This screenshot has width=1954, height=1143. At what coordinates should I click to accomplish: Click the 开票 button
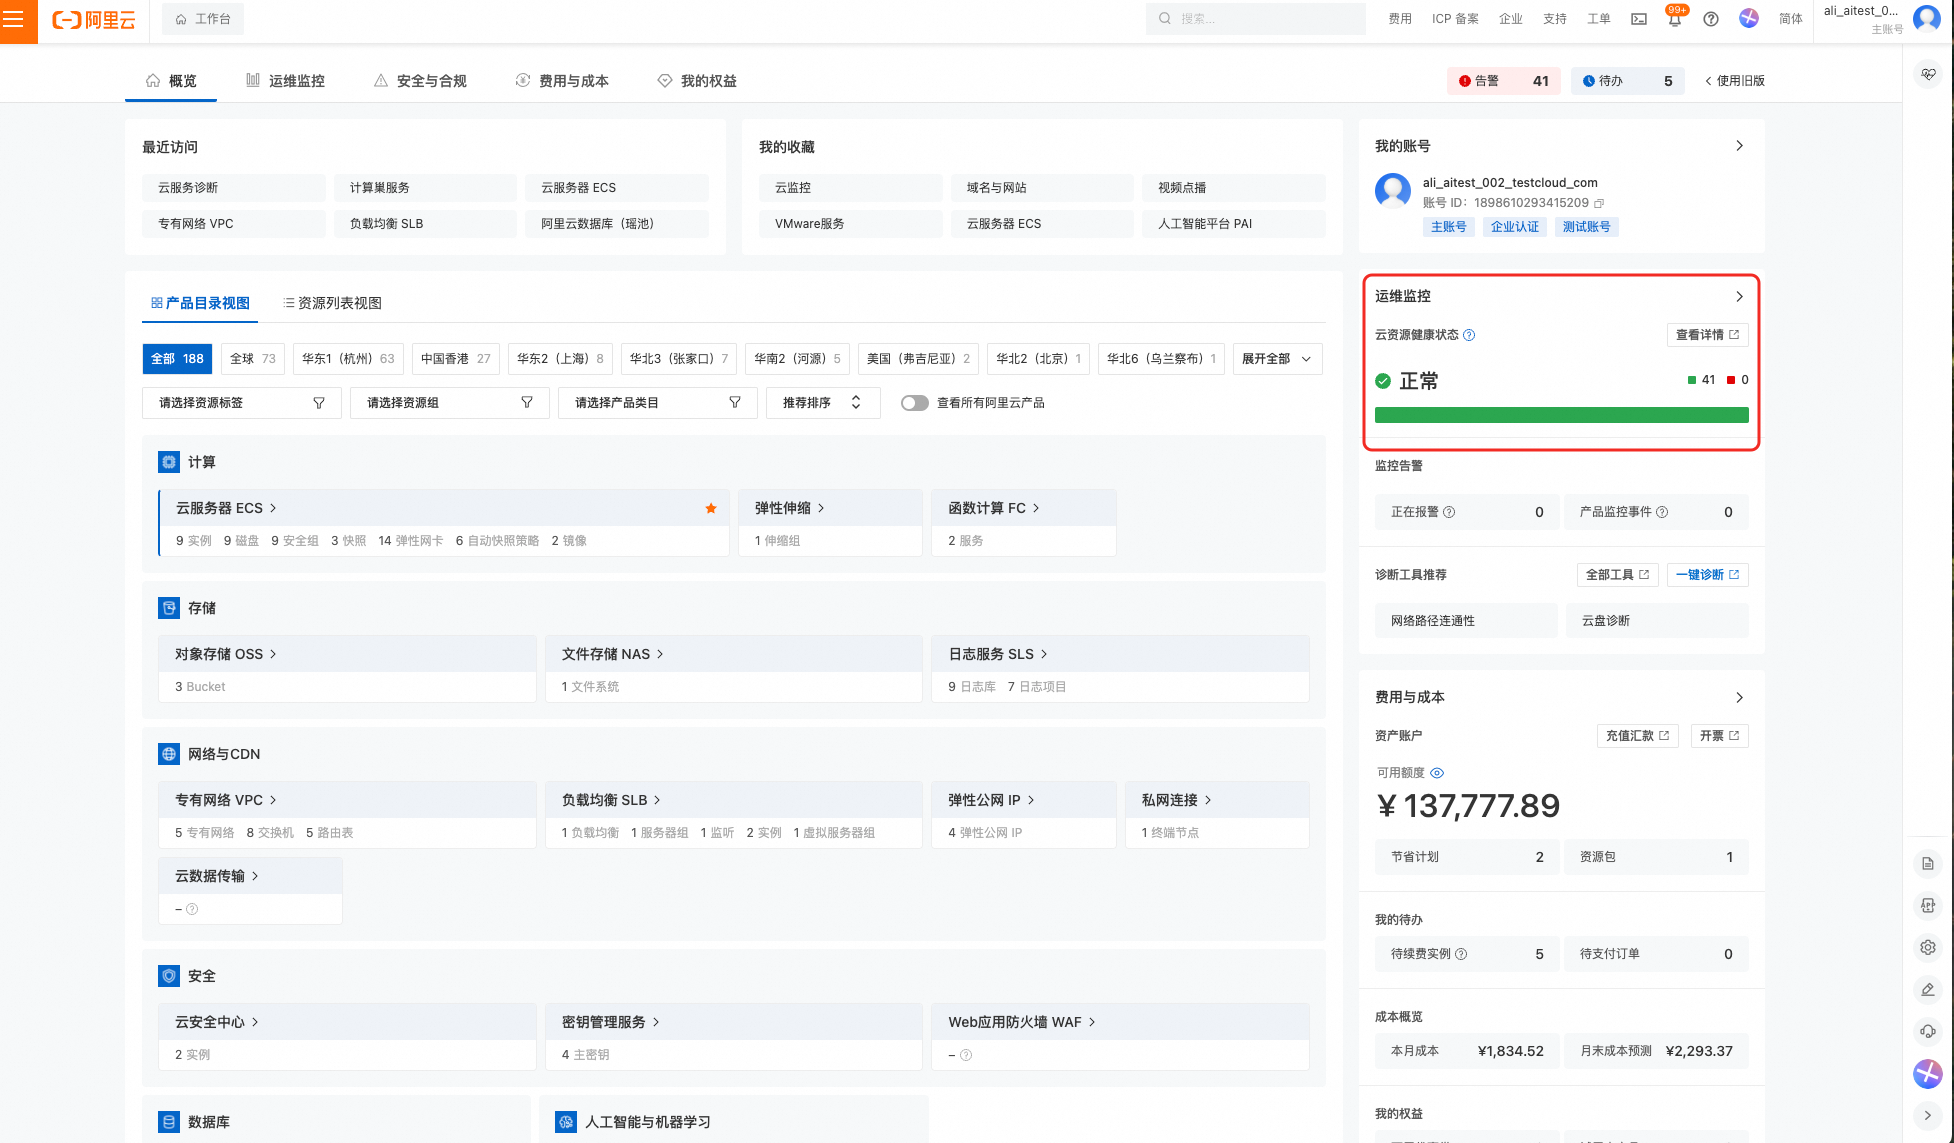pos(1719,736)
